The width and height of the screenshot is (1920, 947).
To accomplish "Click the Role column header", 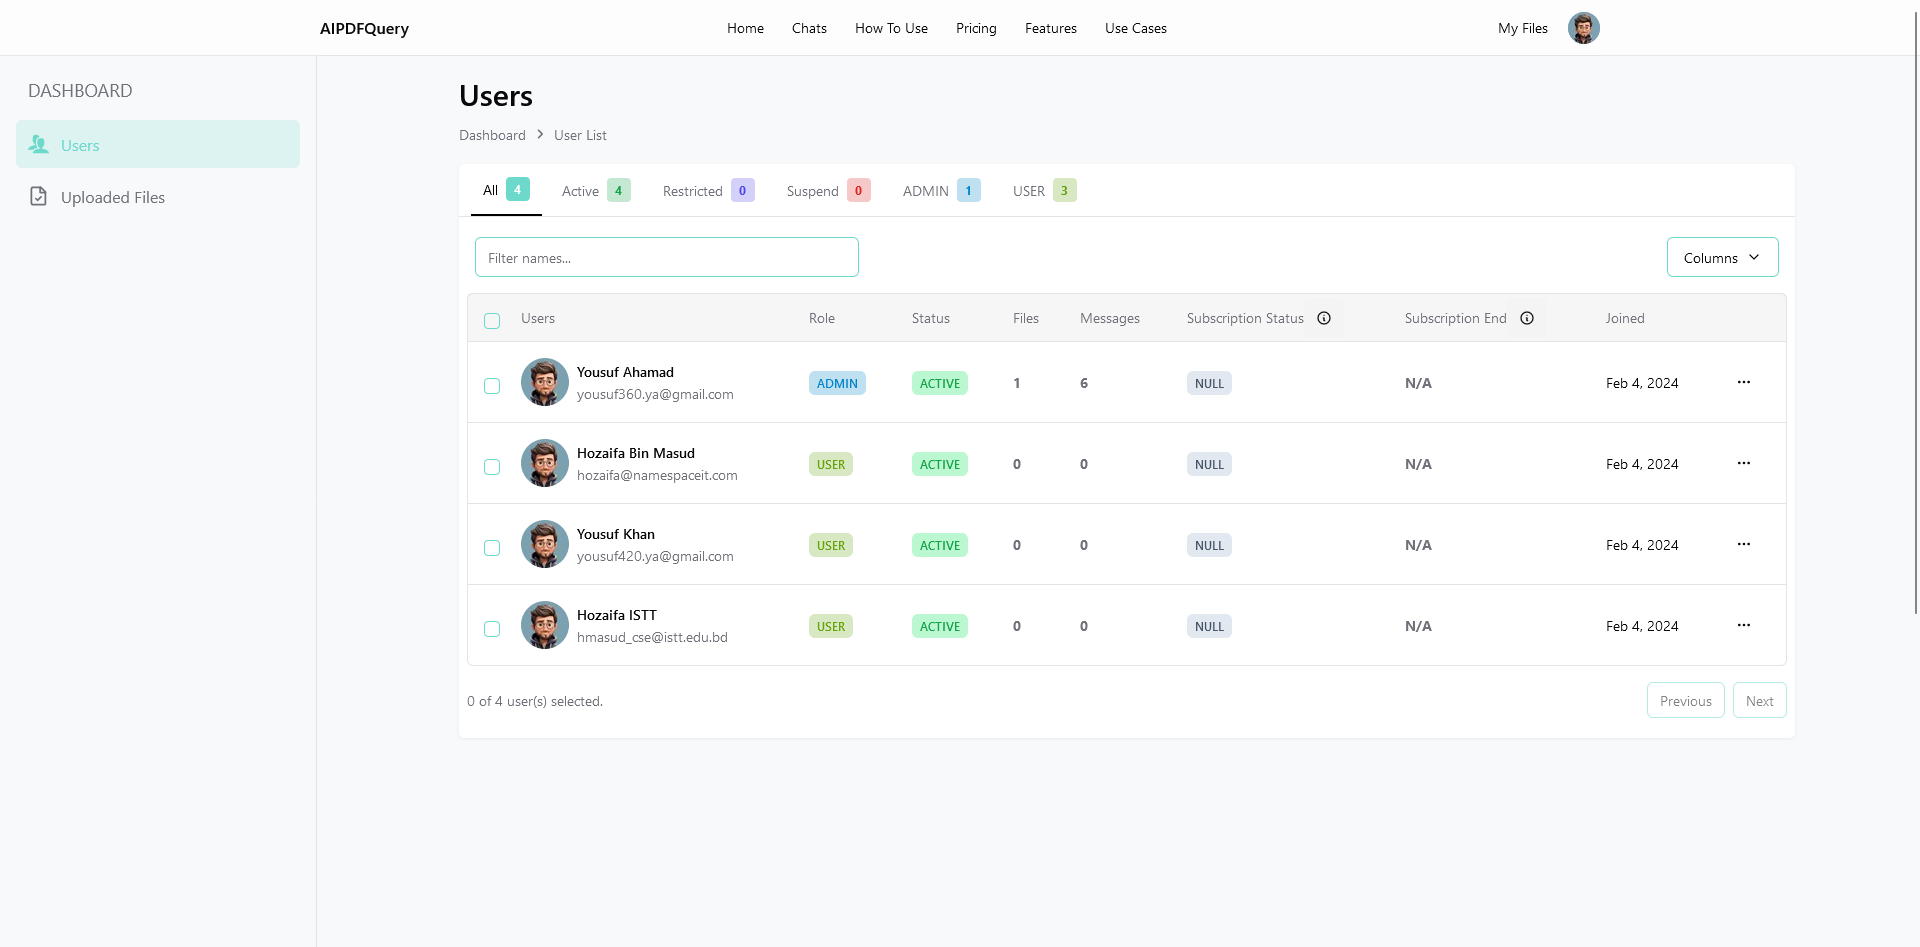I will (822, 318).
